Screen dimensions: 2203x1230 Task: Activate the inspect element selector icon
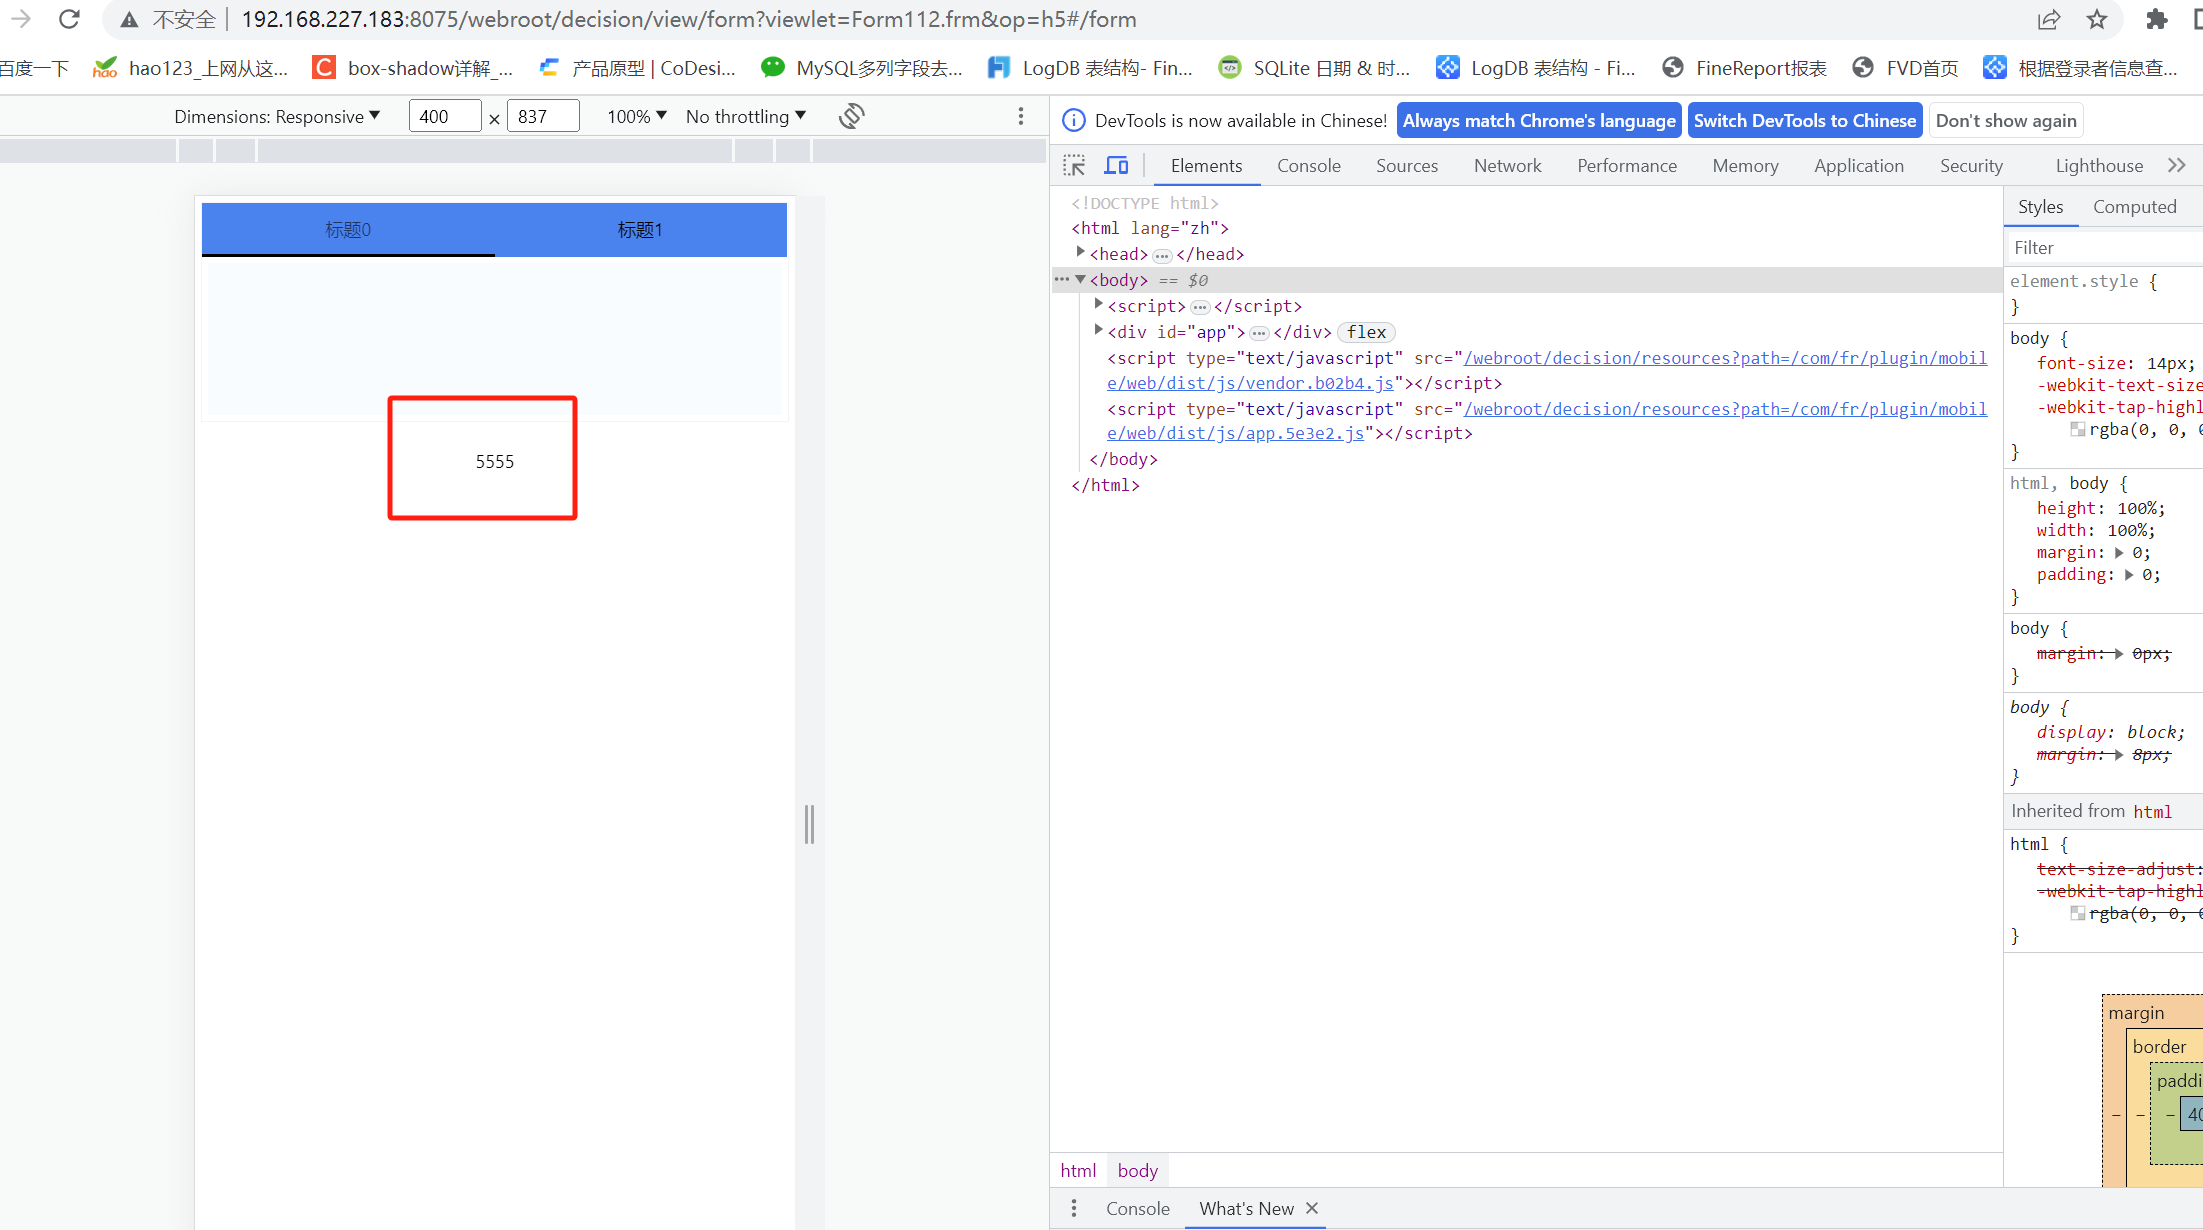coord(1074,165)
